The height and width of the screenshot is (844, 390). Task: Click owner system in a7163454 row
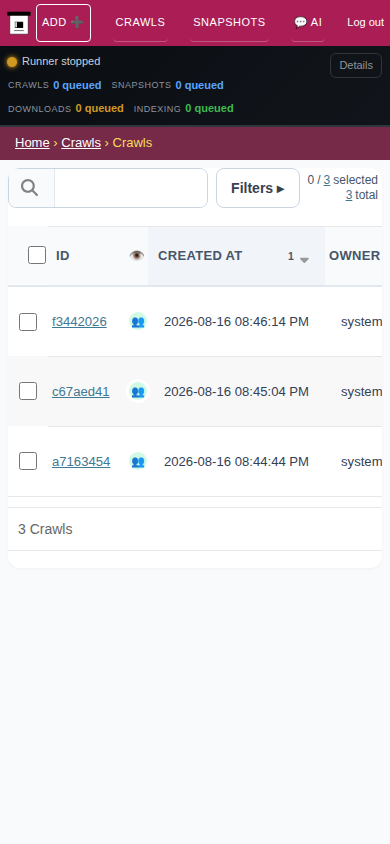point(361,462)
